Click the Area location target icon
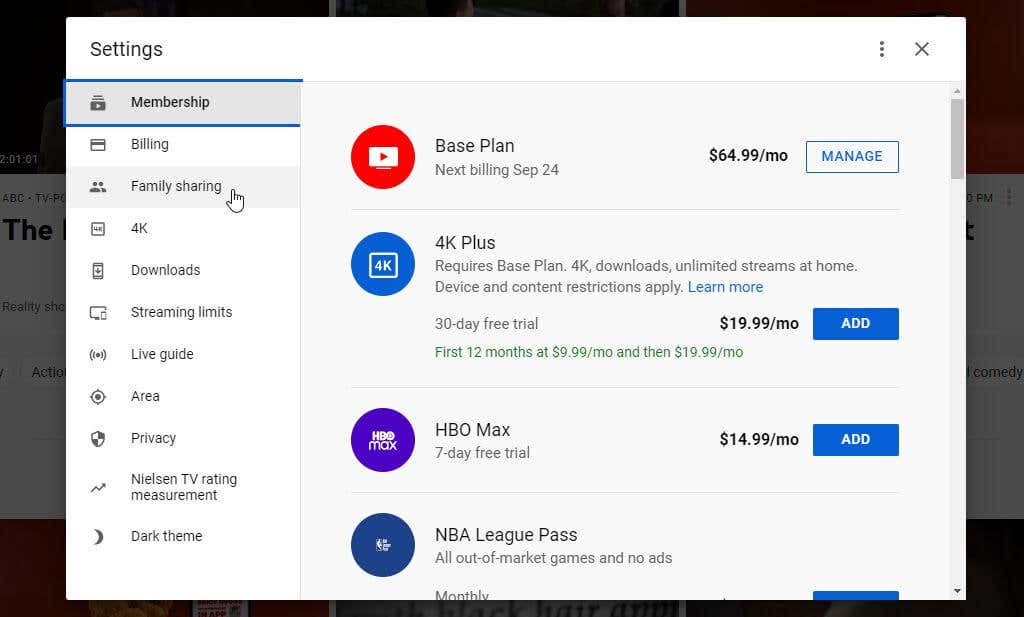Viewport: 1024px width, 617px height. [x=98, y=396]
